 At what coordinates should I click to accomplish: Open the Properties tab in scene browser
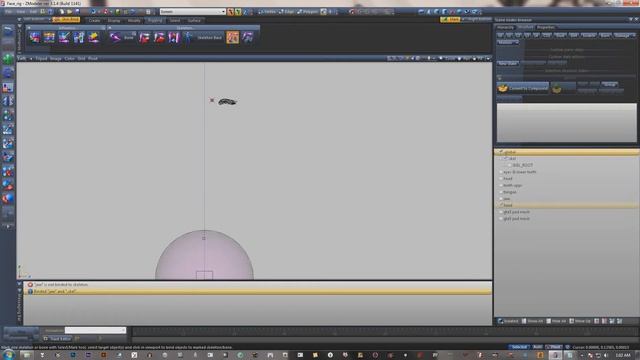pyautogui.click(x=546, y=27)
